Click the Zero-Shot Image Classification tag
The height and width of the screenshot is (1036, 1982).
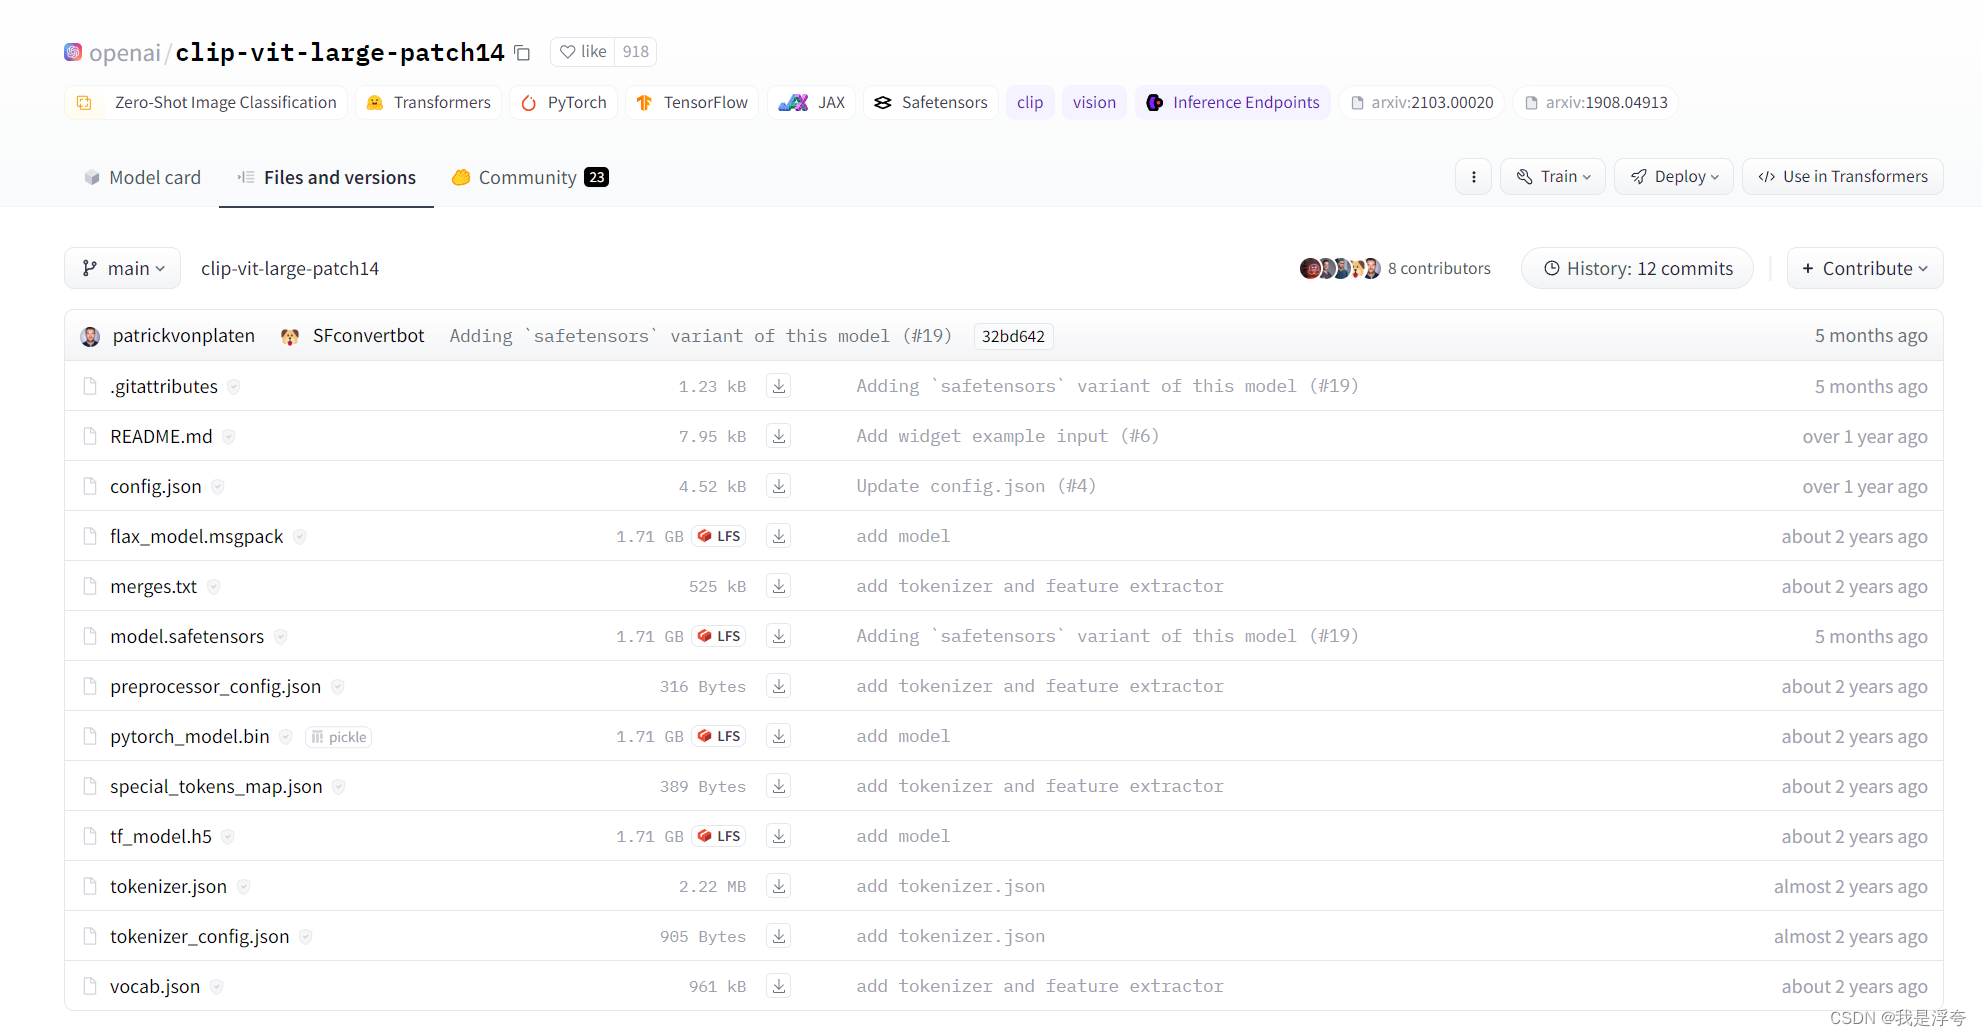(207, 103)
